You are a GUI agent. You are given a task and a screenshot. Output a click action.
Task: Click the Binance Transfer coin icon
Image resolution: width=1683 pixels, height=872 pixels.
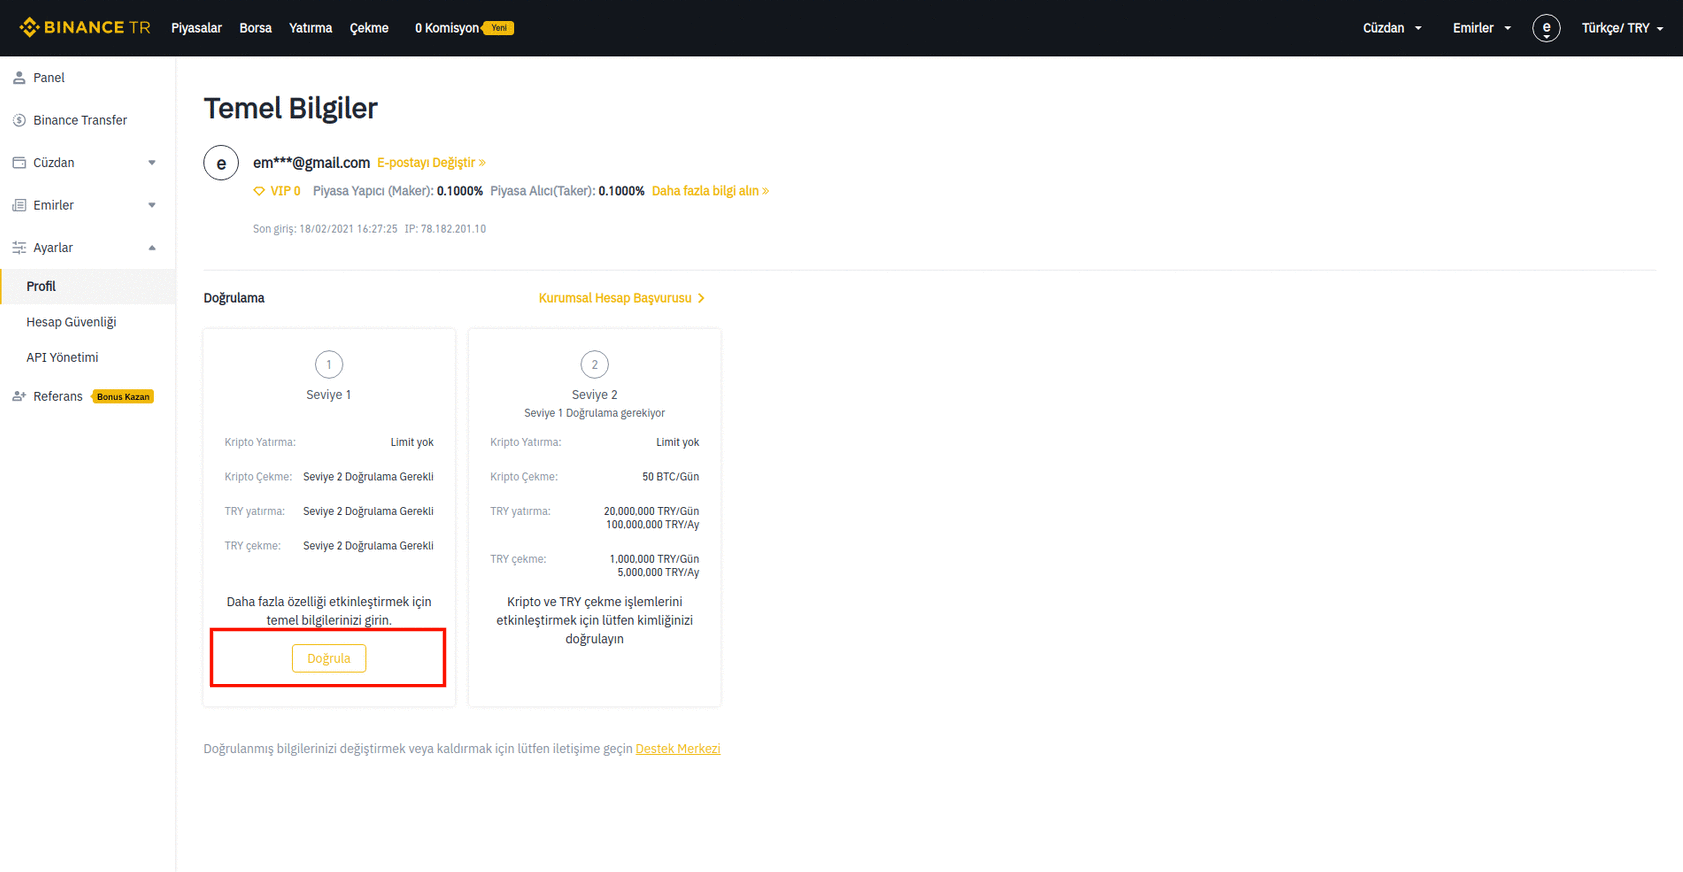point(19,120)
